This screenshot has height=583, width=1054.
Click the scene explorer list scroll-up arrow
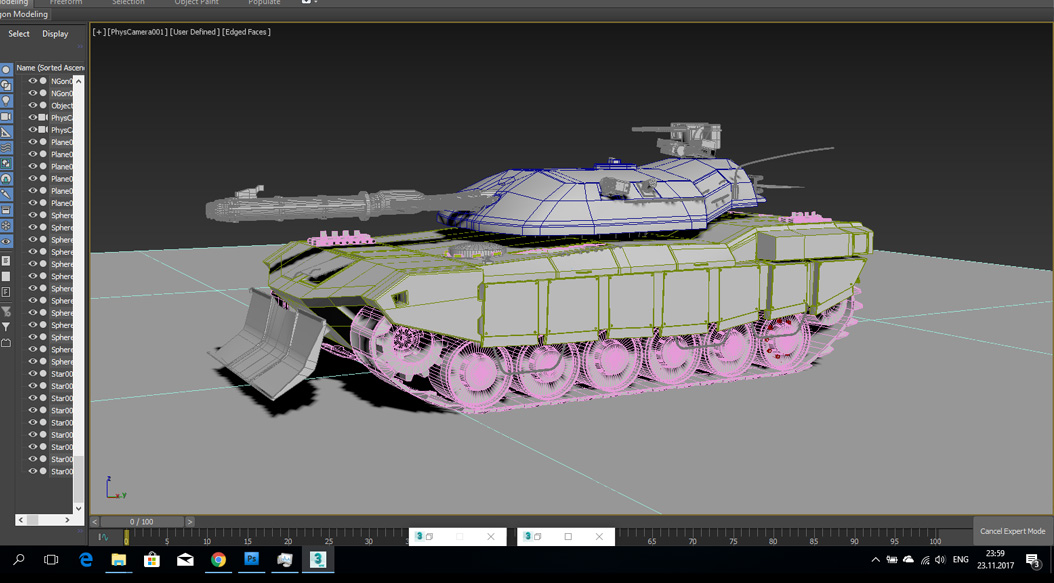(x=78, y=81)
